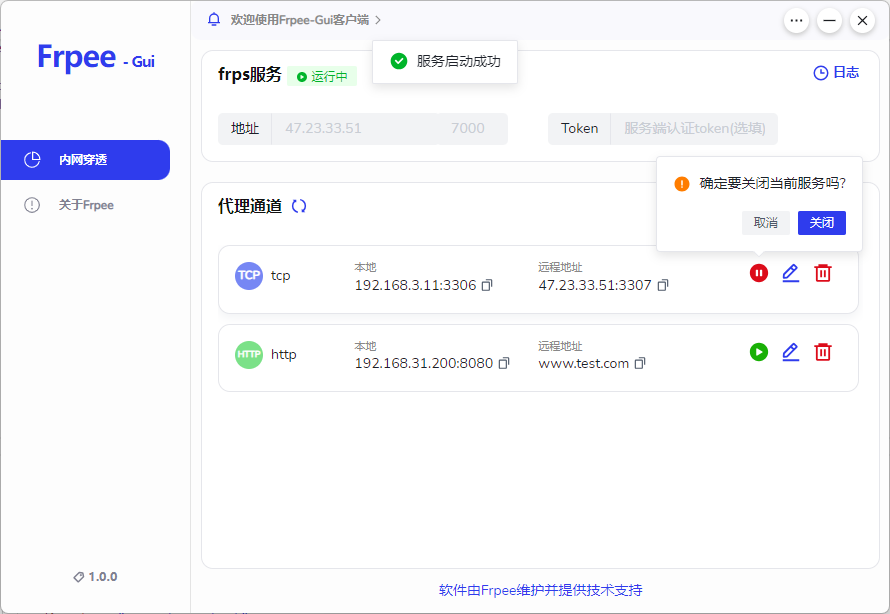Click the 软件由Frpee维护并提供技术支持 link
Image resolution: width=890 pixels, height=614 pixels.
tap(540, 590)
